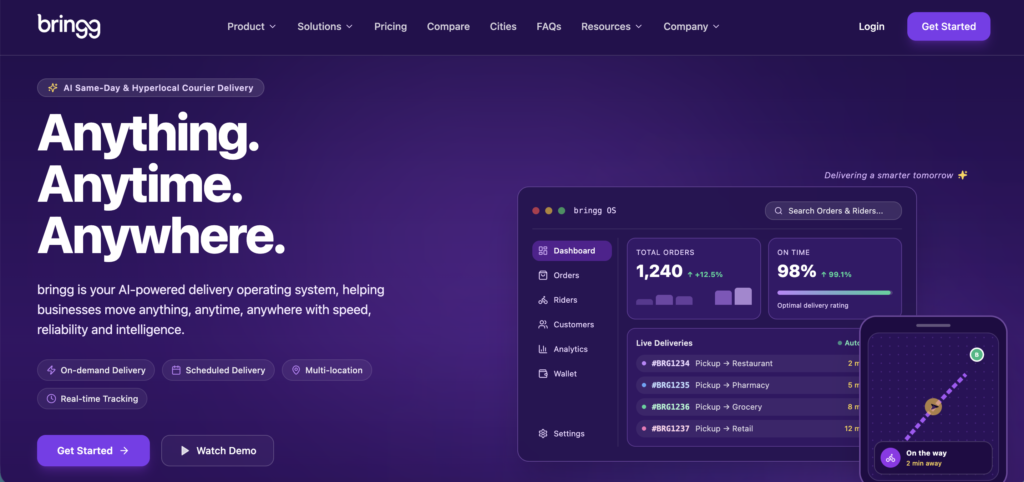The height and width of the screenshot is (482, 1024).
Task: Click the On Time 98% card
Action: tap(835, 278)
